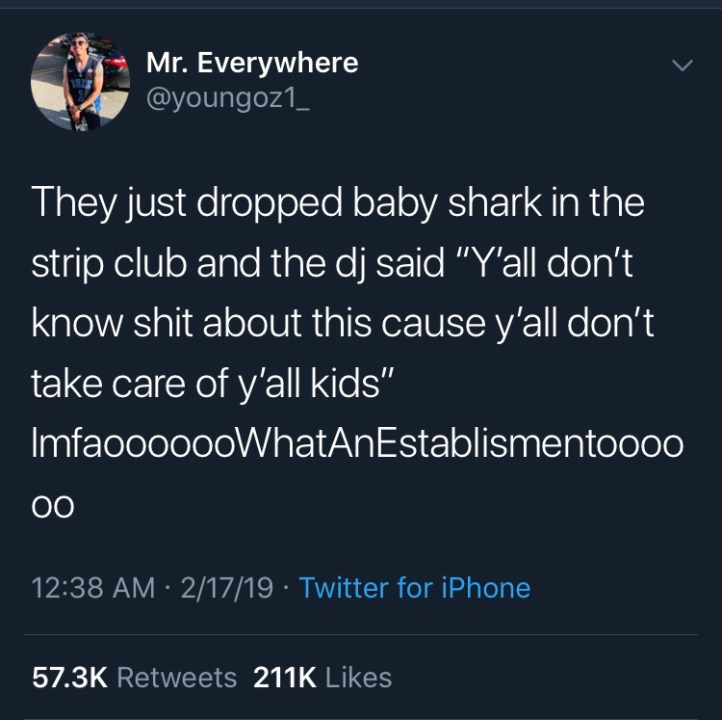Tap the Mr. Everywhere profile picture

coord(80,81)
